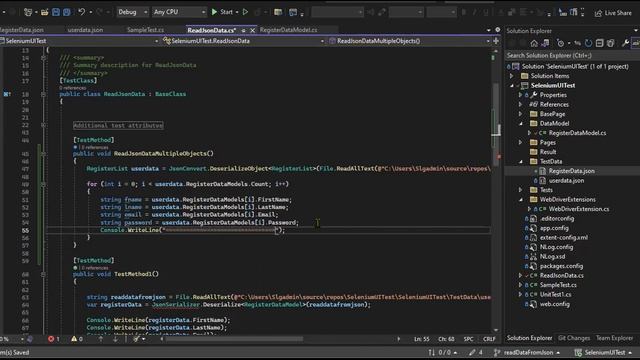The image size is (640, 360).
Task: Select the extent-config.xml file
Action: (564, 238)
